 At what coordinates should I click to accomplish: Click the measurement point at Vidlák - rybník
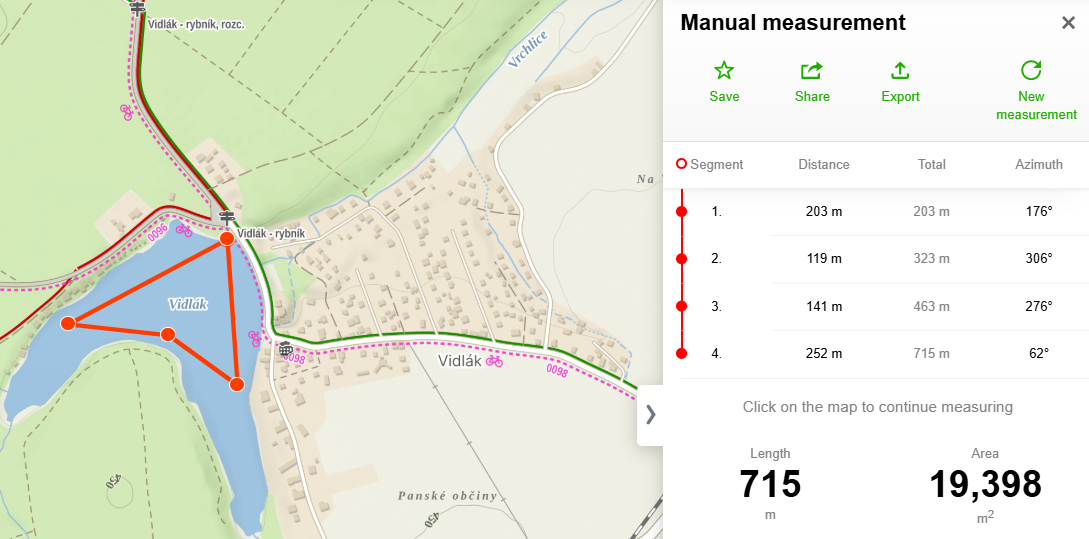(x=227, y=239)
